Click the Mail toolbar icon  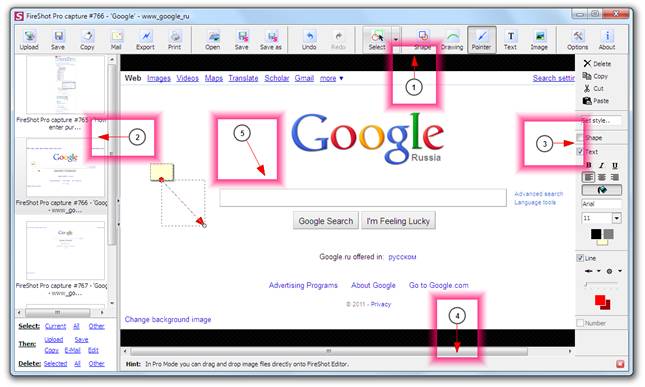pos(116,40)
